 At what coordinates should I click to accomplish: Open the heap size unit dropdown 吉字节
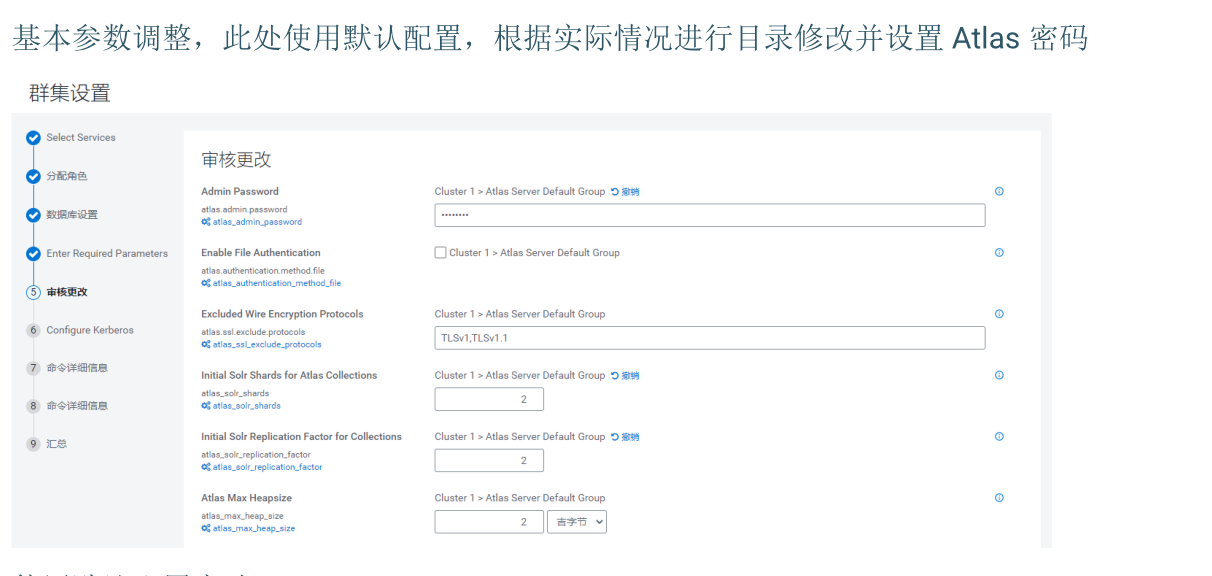577,522
